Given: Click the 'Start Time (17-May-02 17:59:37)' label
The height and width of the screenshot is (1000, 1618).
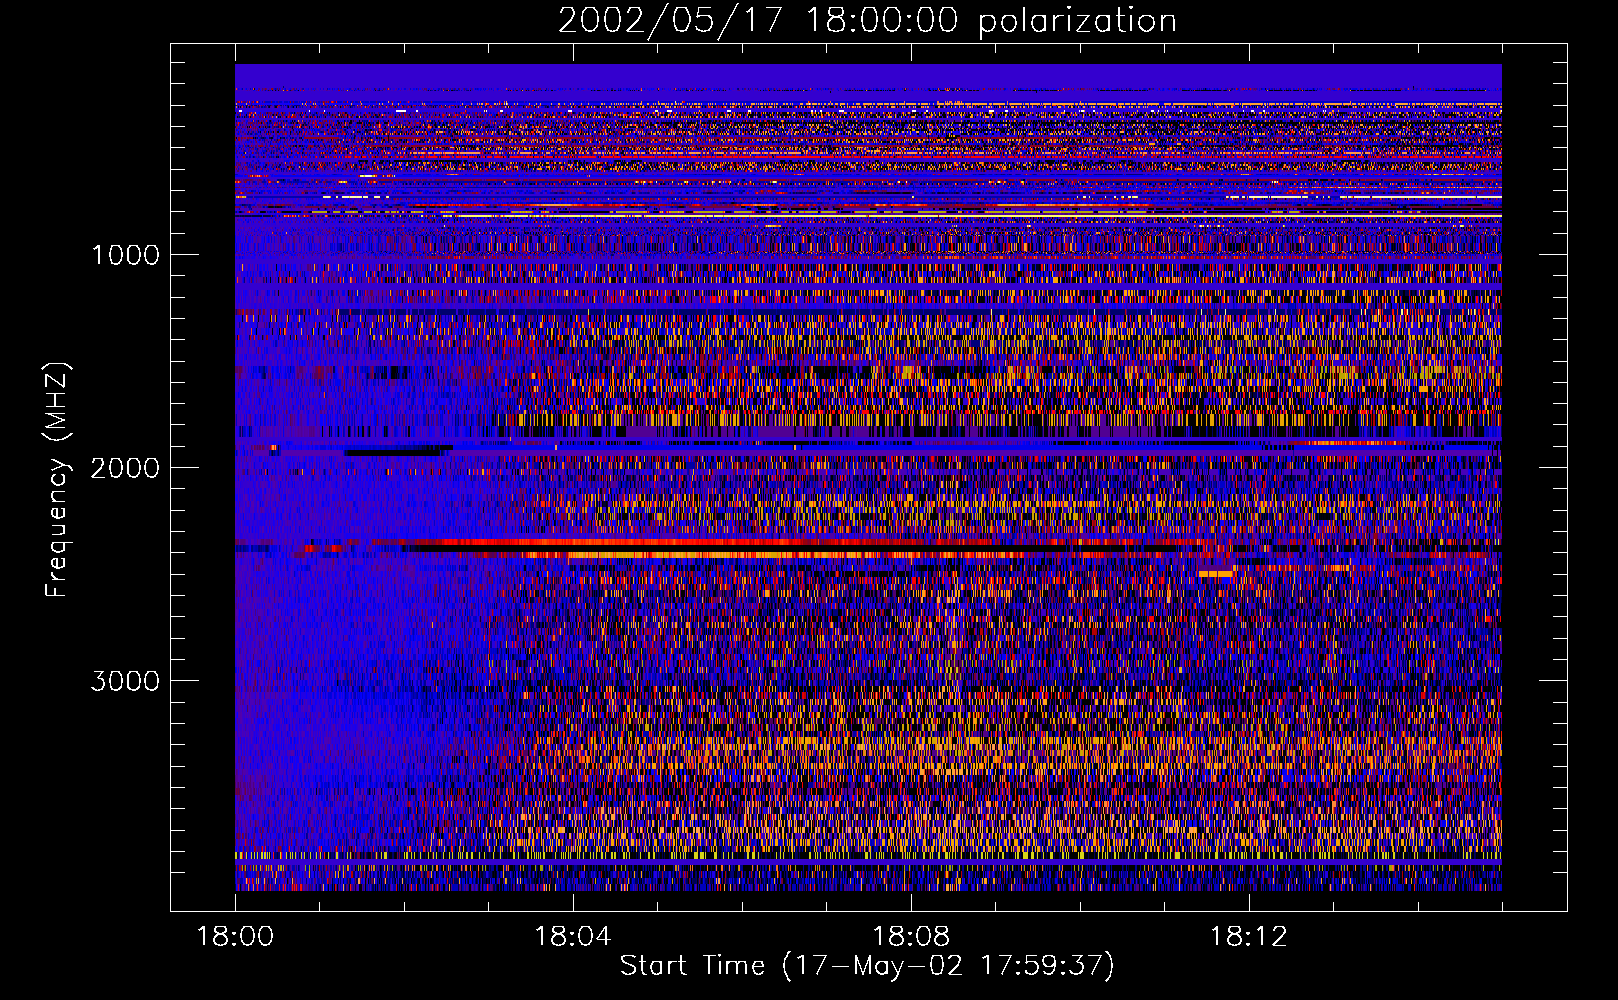Looking at the screenshot, I should point(867,966).
